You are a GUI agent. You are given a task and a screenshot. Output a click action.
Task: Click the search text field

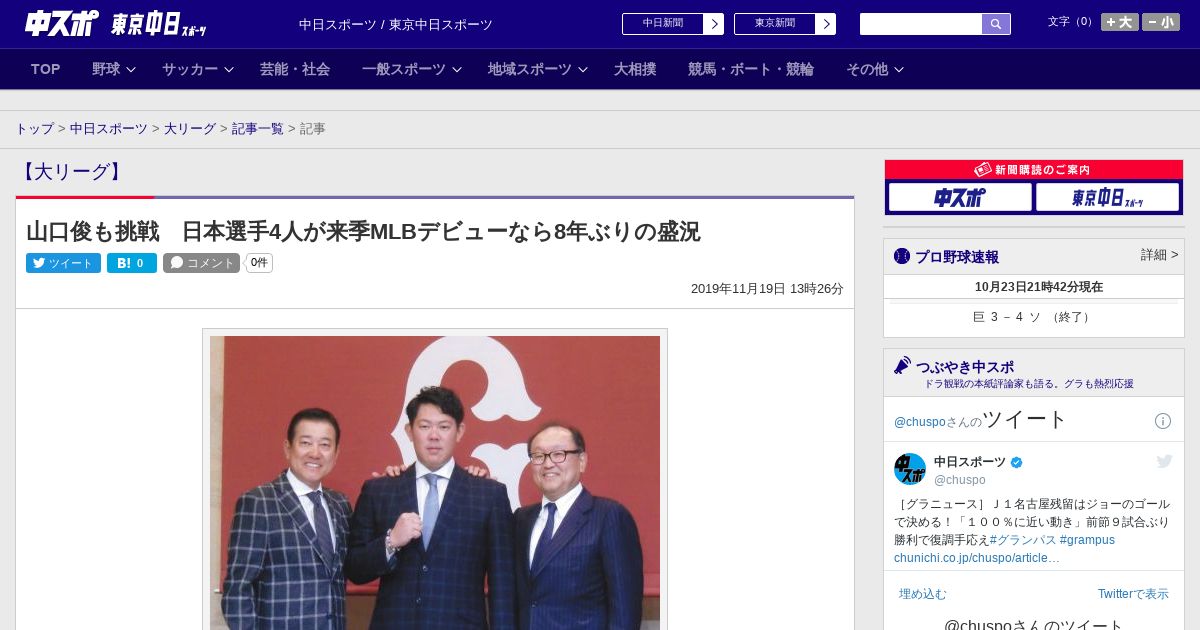(921, 24)
